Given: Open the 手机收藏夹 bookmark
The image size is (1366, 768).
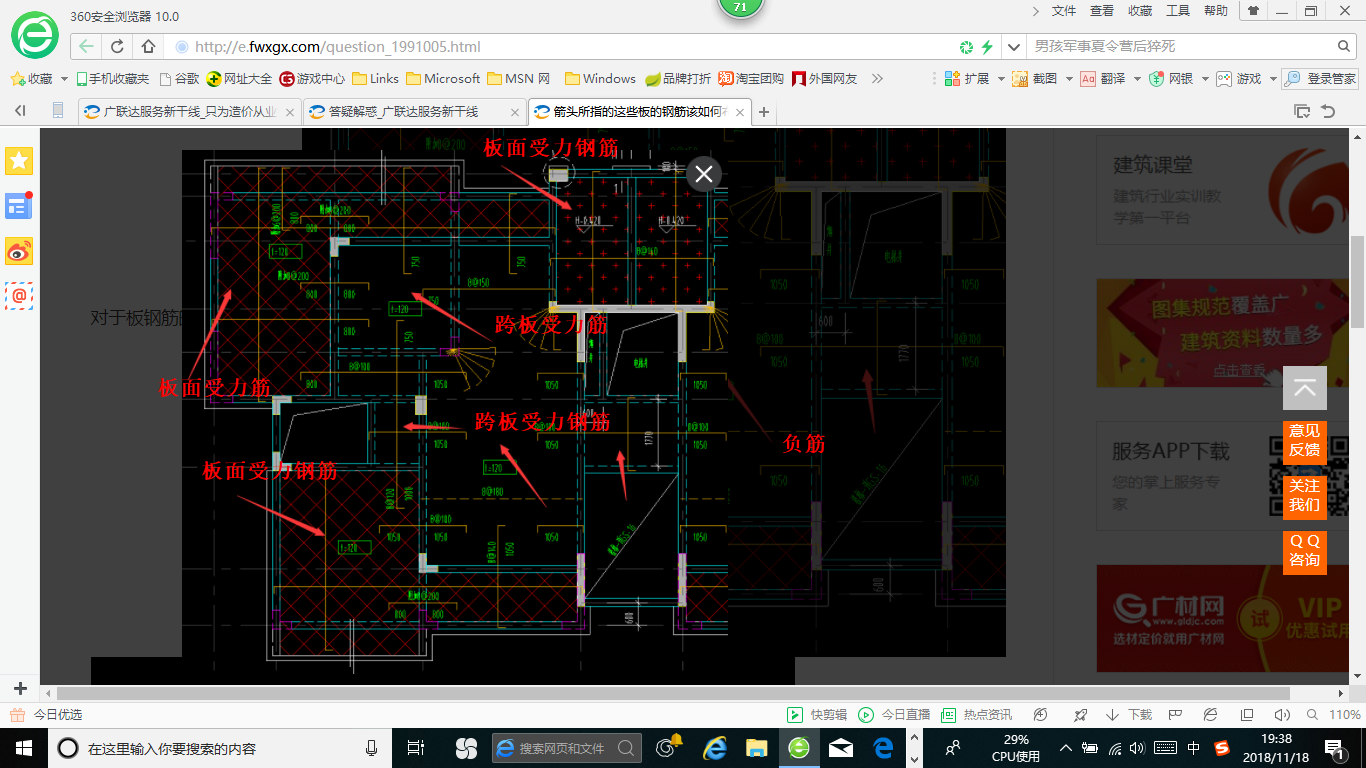Looking at the screenshot, I should click(x=112, y=78).
